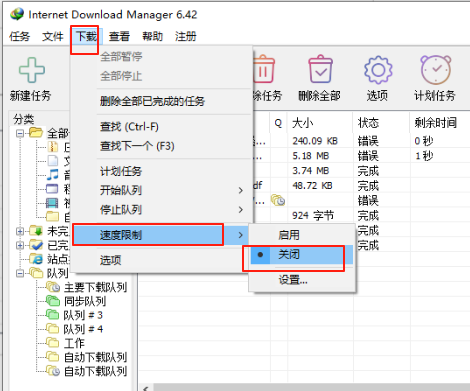Click the 站点 IE folder icon
Screen dimensions: 470x391
coord(36,258)
